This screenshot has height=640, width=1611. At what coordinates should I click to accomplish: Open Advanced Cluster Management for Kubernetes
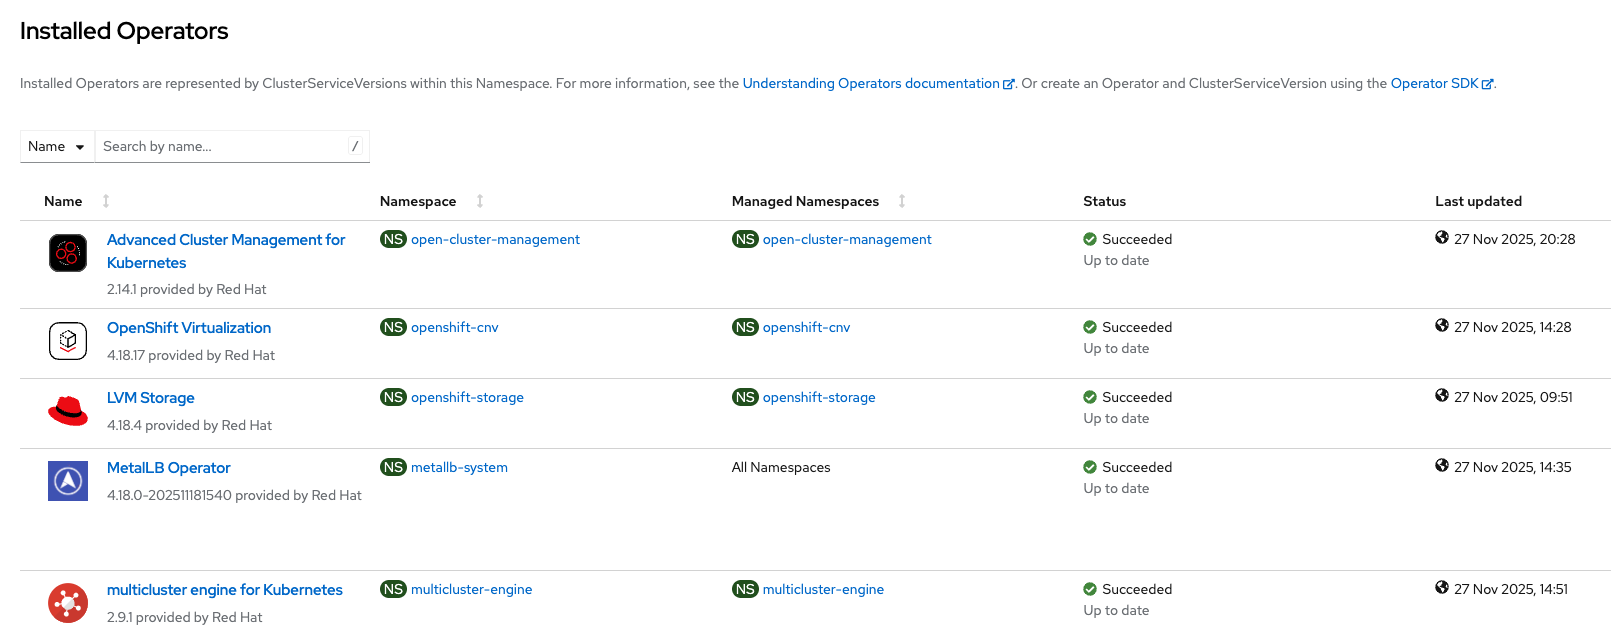pyautogui.click(x=225, y=240)
